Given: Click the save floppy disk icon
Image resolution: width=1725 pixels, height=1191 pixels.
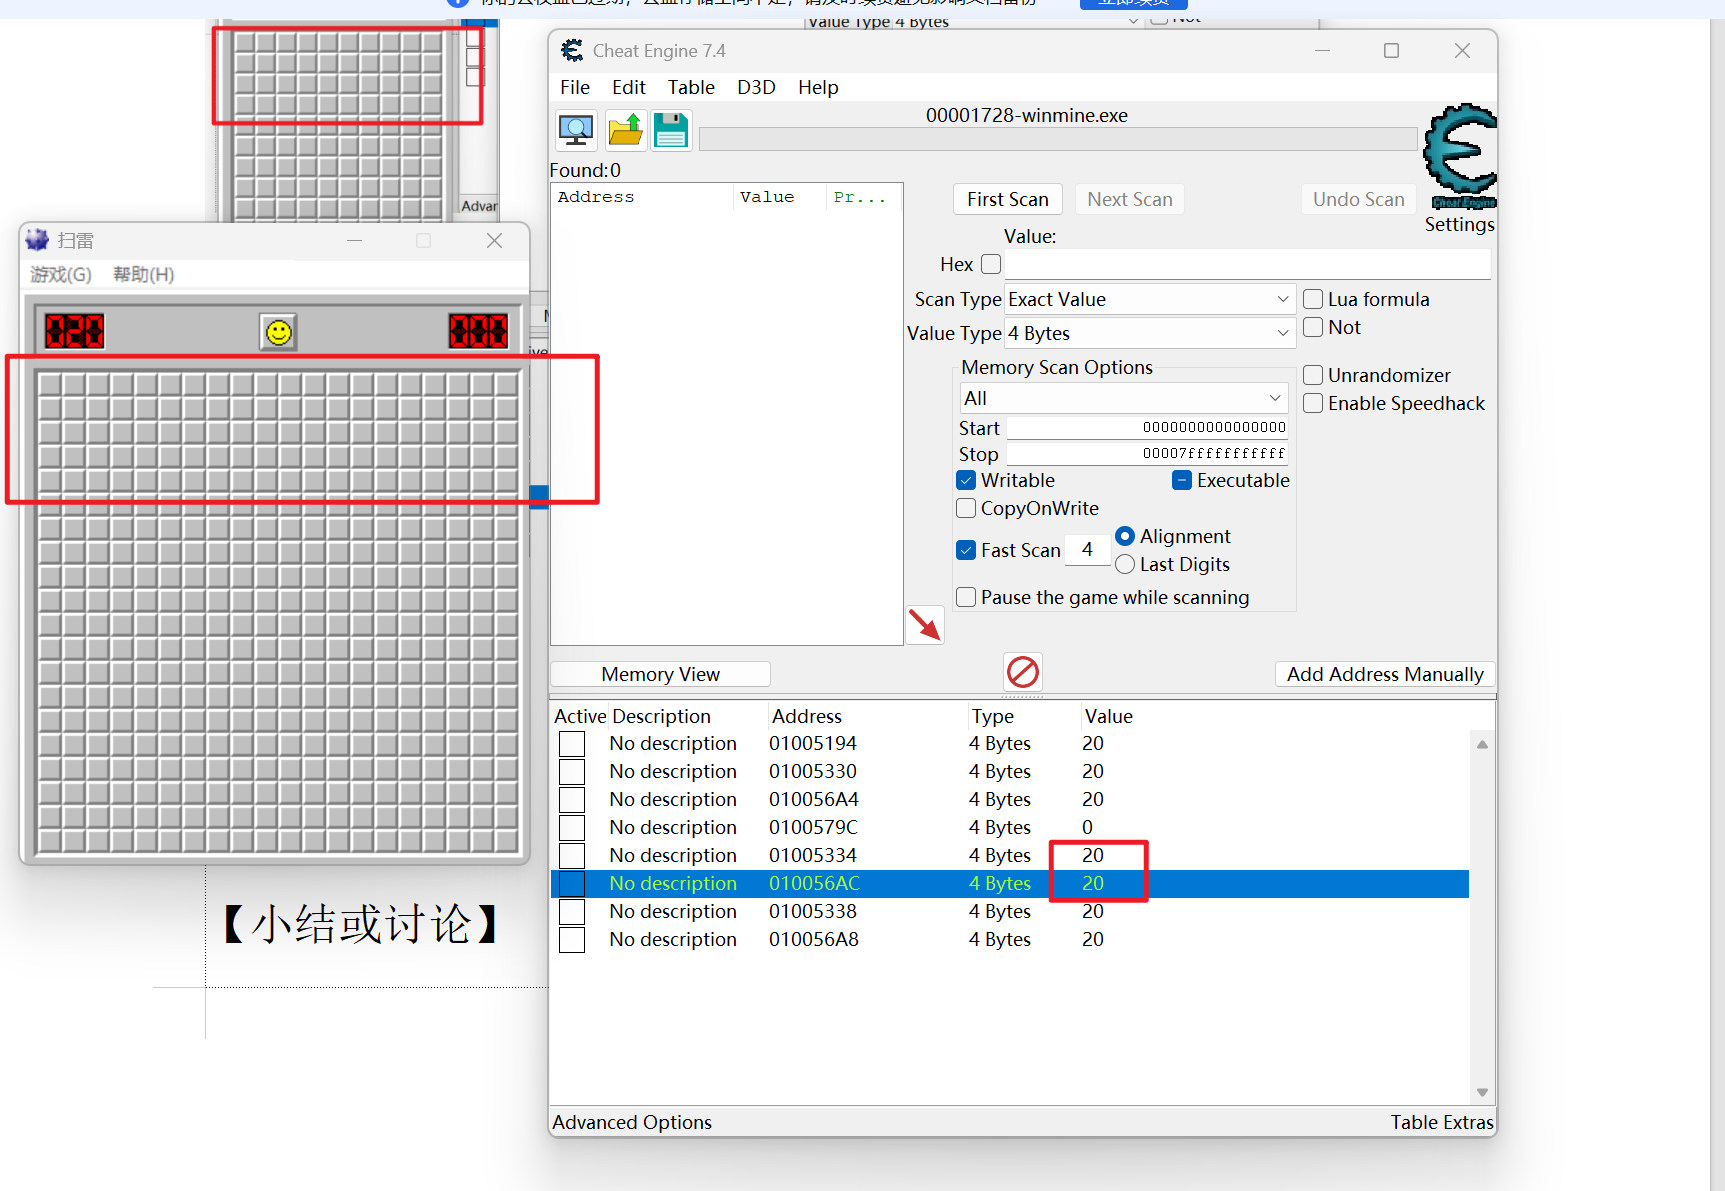Looking at the screenshot, I should [x=671, y=131].
